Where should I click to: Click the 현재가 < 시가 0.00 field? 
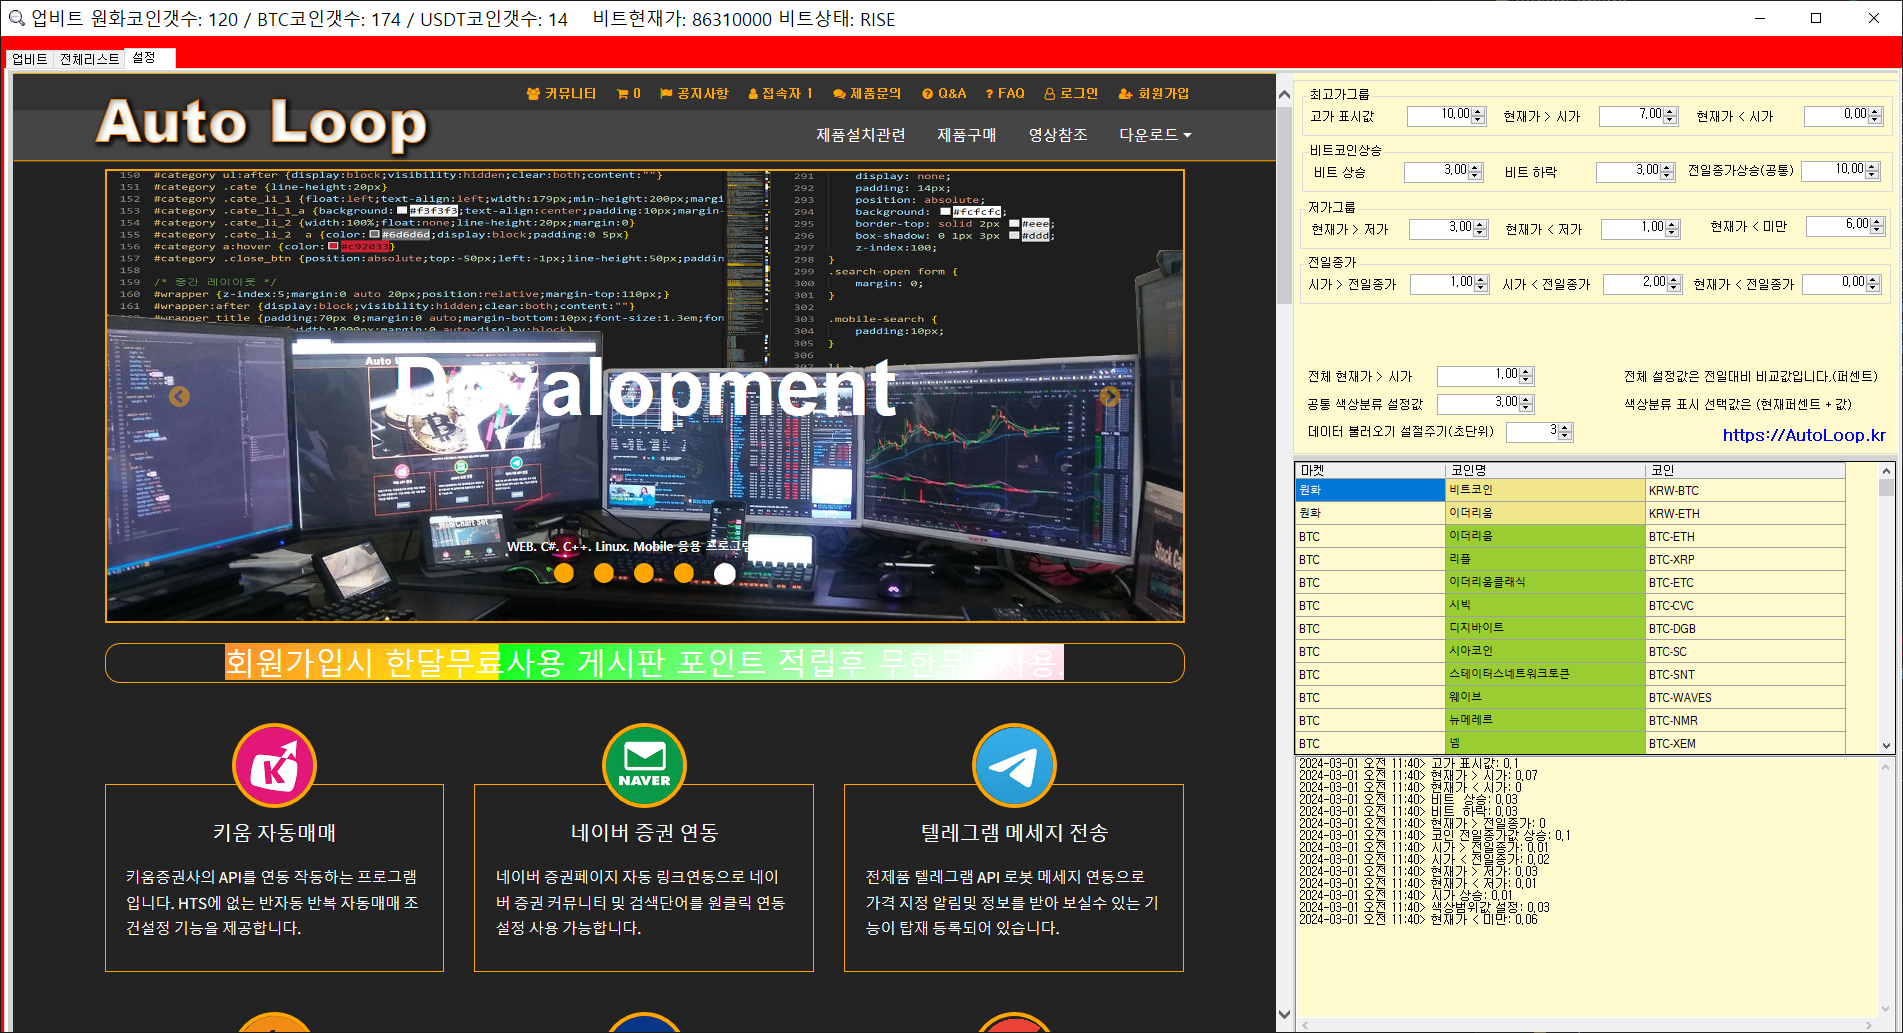click(1843, 116)
